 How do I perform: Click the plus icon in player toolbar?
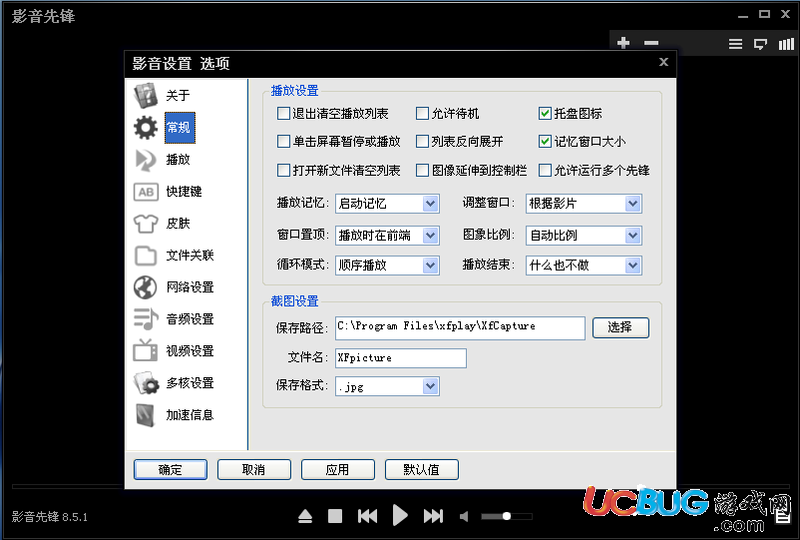(x=623, y=43)
